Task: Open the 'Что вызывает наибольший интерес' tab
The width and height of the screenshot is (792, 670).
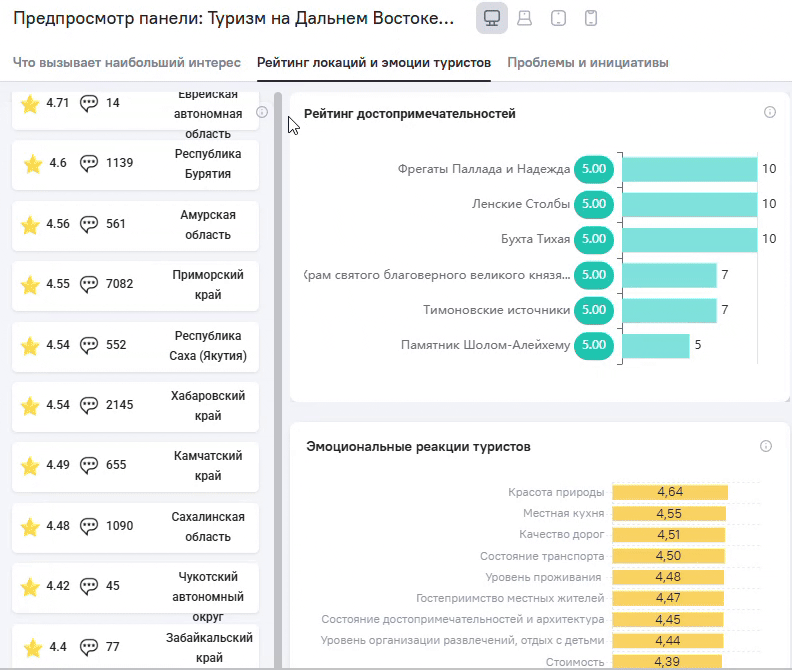Action: point(127,62)
